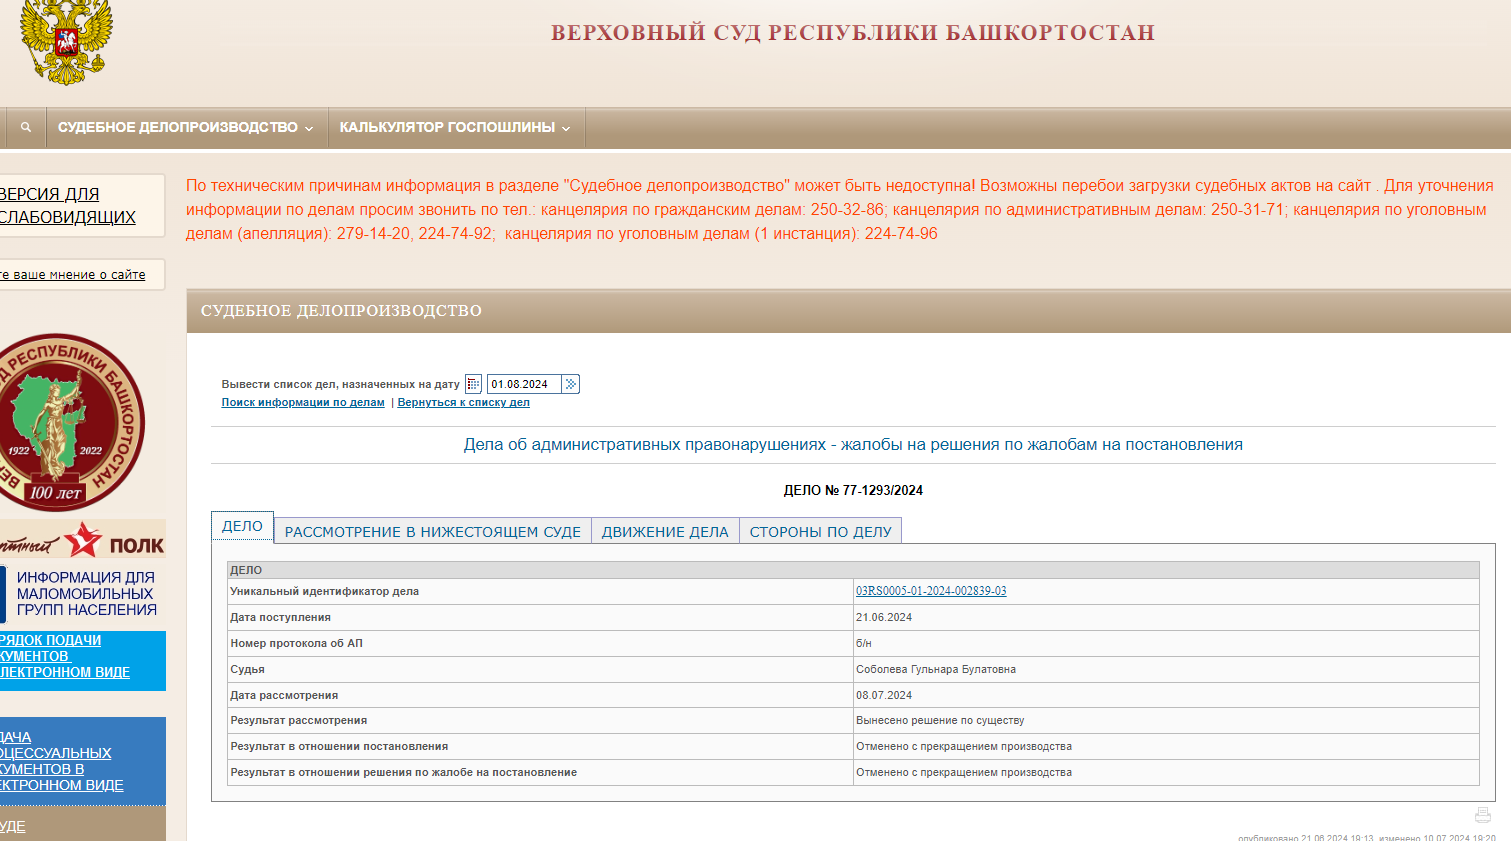Expand the Судебное делопроизводство menu

point(186,128)
